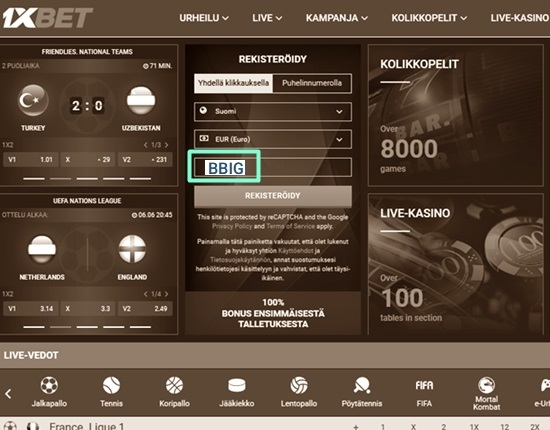550x430 pixels.
Task: Show the previous market in the Netherlands match
Action: pyautogui.click(x=146, y=294)
